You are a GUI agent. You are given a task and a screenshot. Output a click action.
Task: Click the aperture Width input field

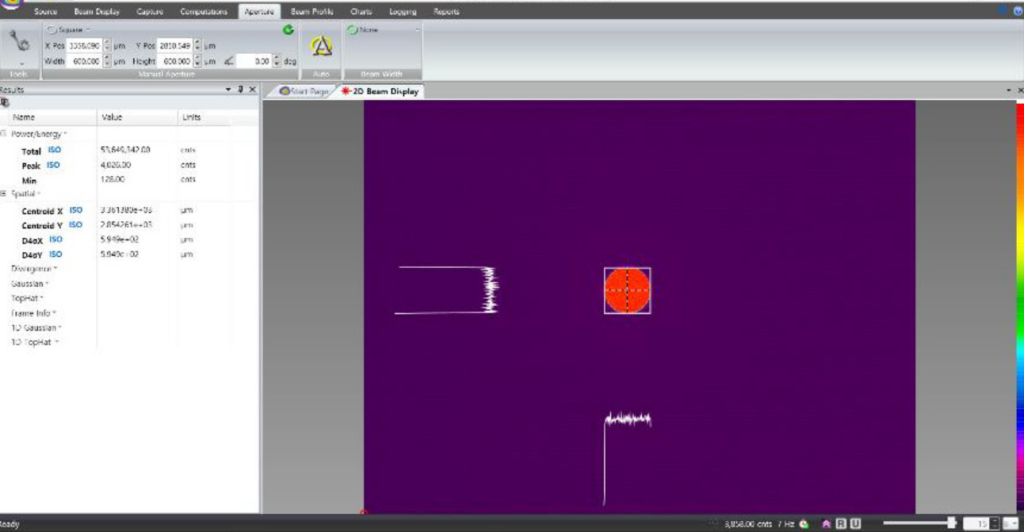84,61
